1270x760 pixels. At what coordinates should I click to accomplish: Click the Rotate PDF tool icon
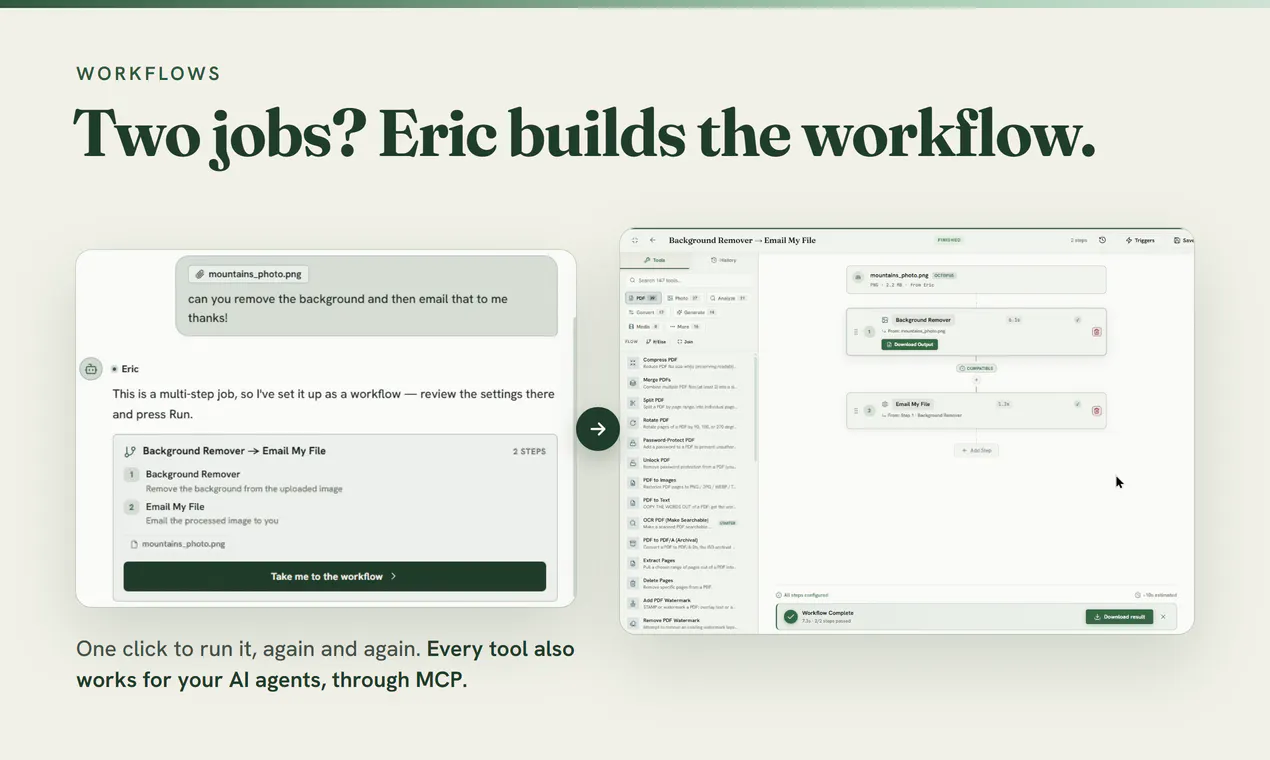[633, 422]
